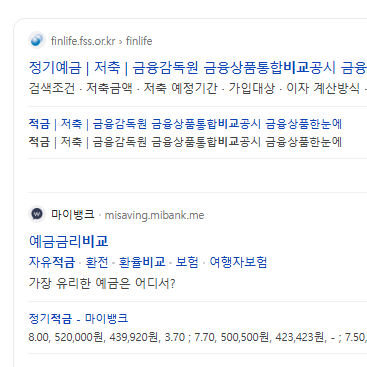
Task: Open the 정기예금 | 저축 | 금융감독원 result title
Action: click(198, 68)
